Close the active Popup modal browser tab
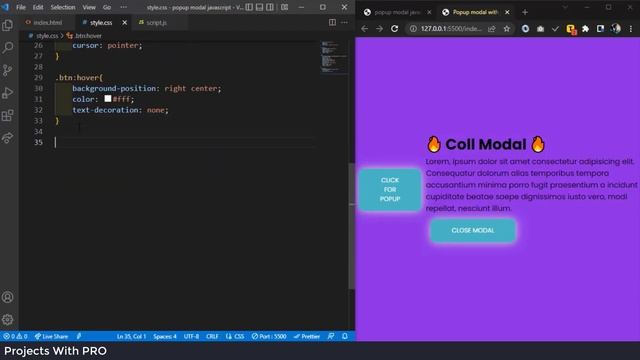Image resolution: width=640 pixels, height=360 pixels. pyautogui.click(x=507, y=12)
